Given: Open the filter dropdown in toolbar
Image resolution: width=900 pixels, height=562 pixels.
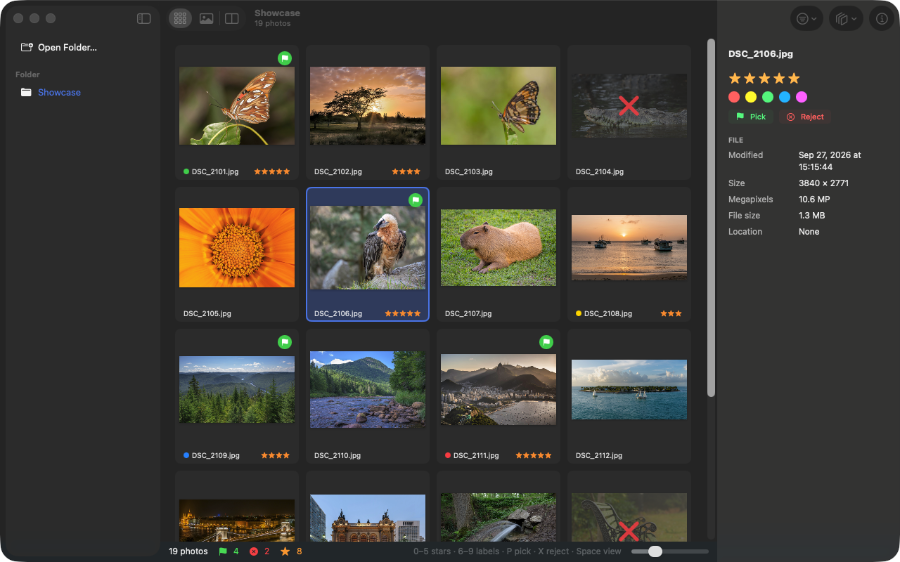Looking at the screenshot, I should 806,18.
